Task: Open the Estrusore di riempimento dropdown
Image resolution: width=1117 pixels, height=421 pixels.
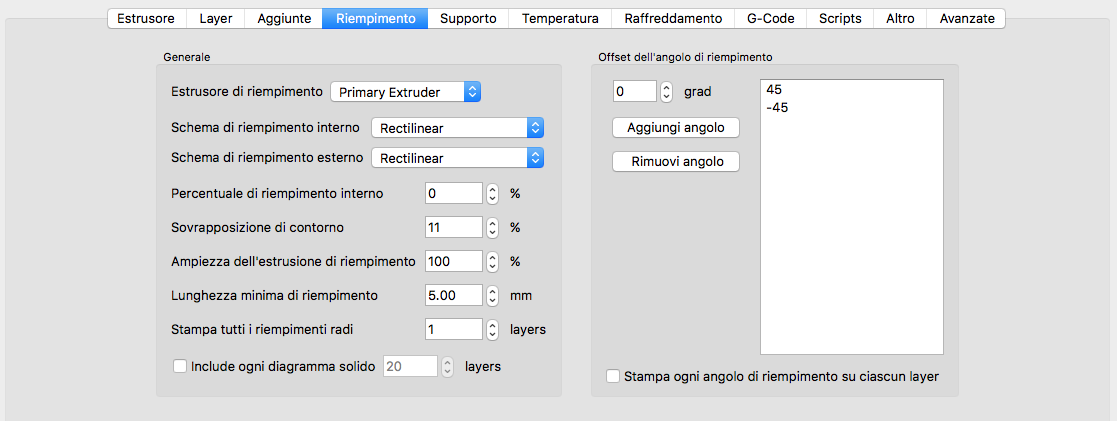Action: click(407, 92)
